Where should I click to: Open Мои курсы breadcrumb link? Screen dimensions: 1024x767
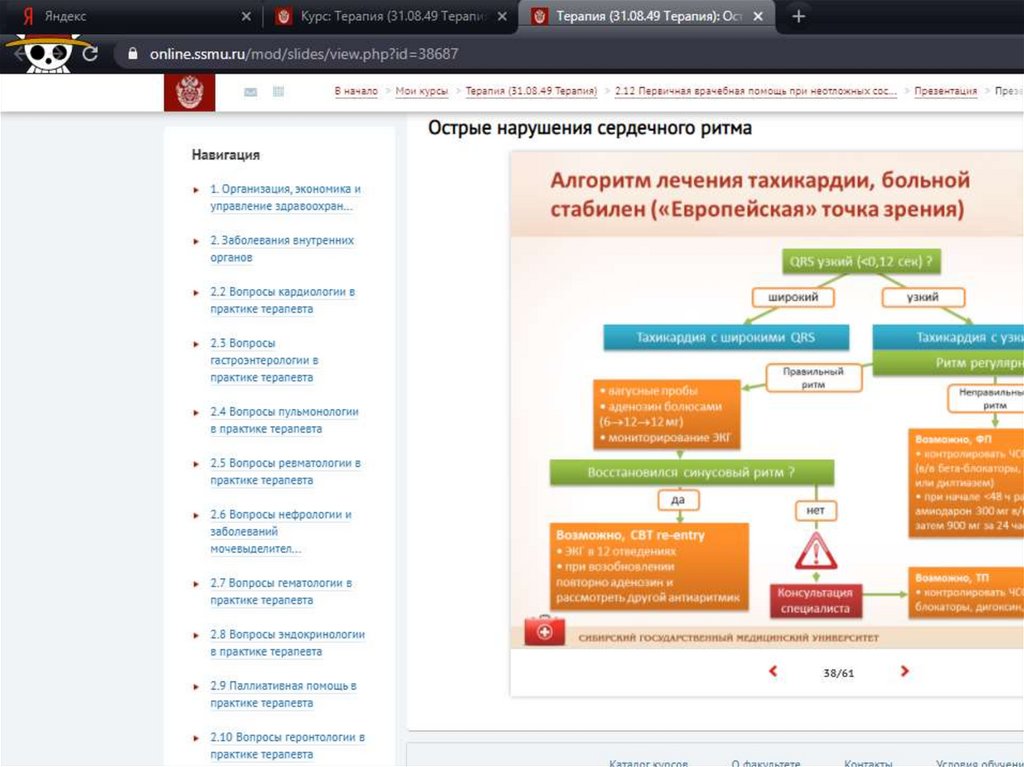(421, 91)
